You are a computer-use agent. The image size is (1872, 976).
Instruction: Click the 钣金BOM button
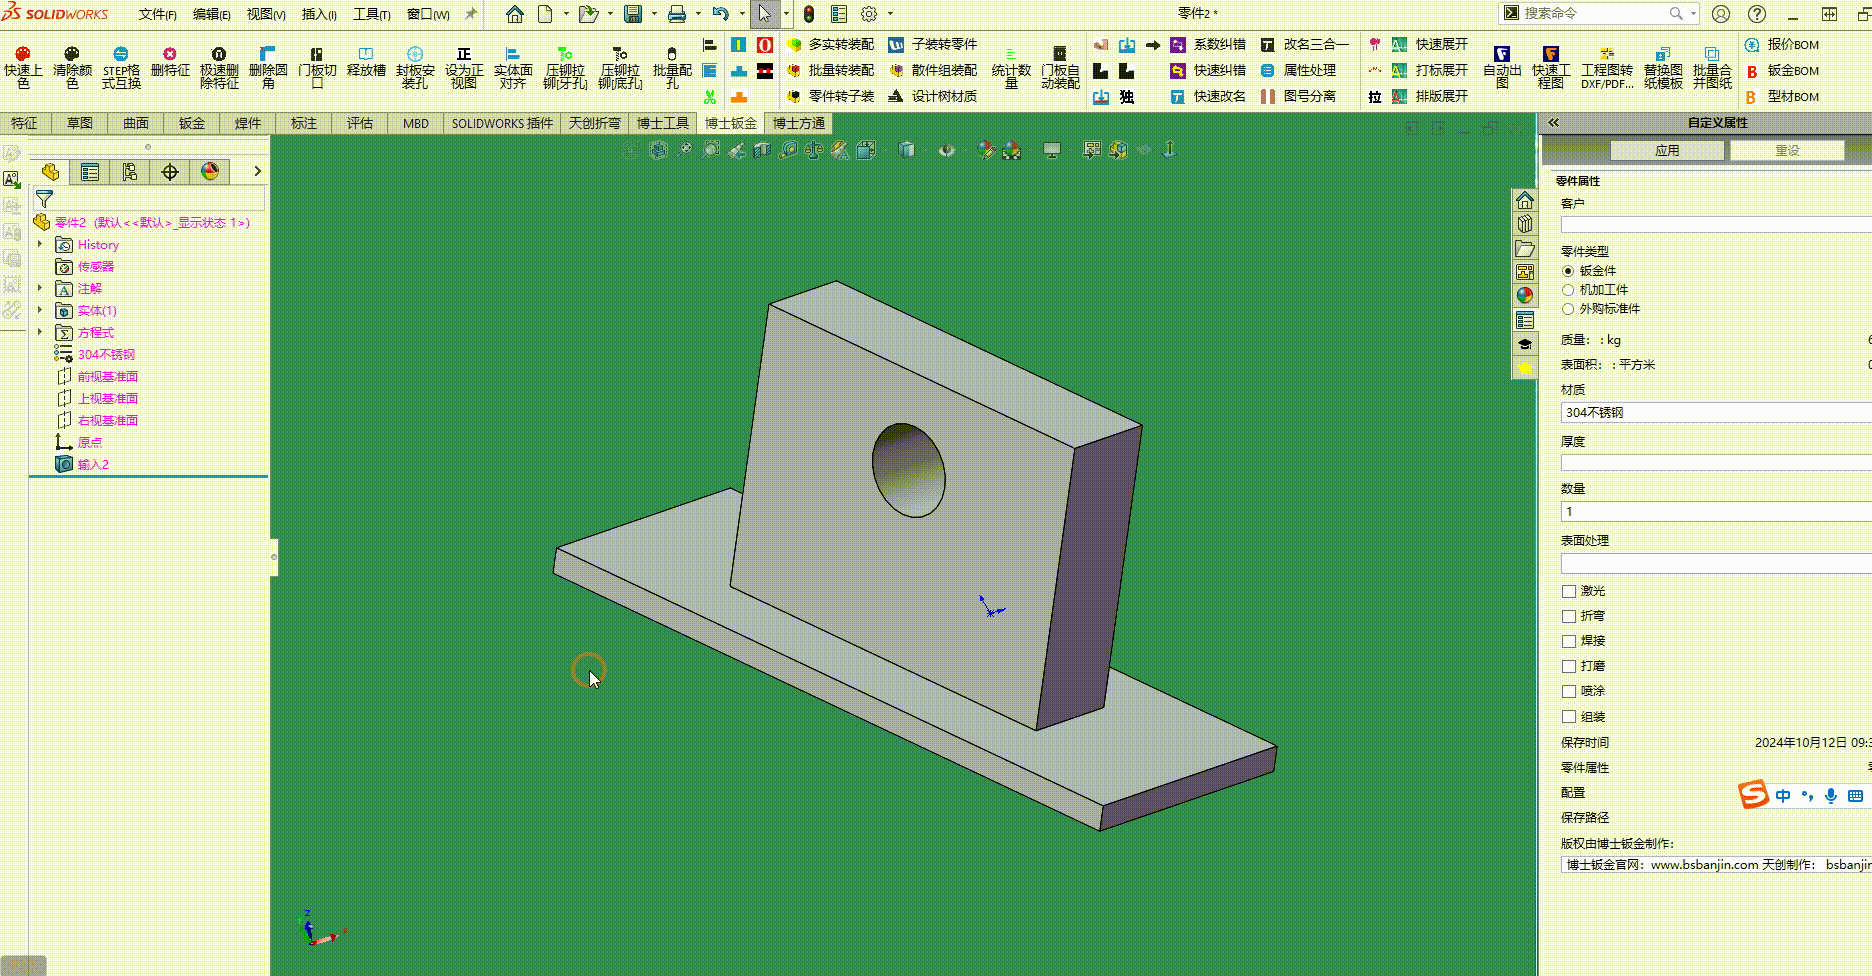point(1782,70)
